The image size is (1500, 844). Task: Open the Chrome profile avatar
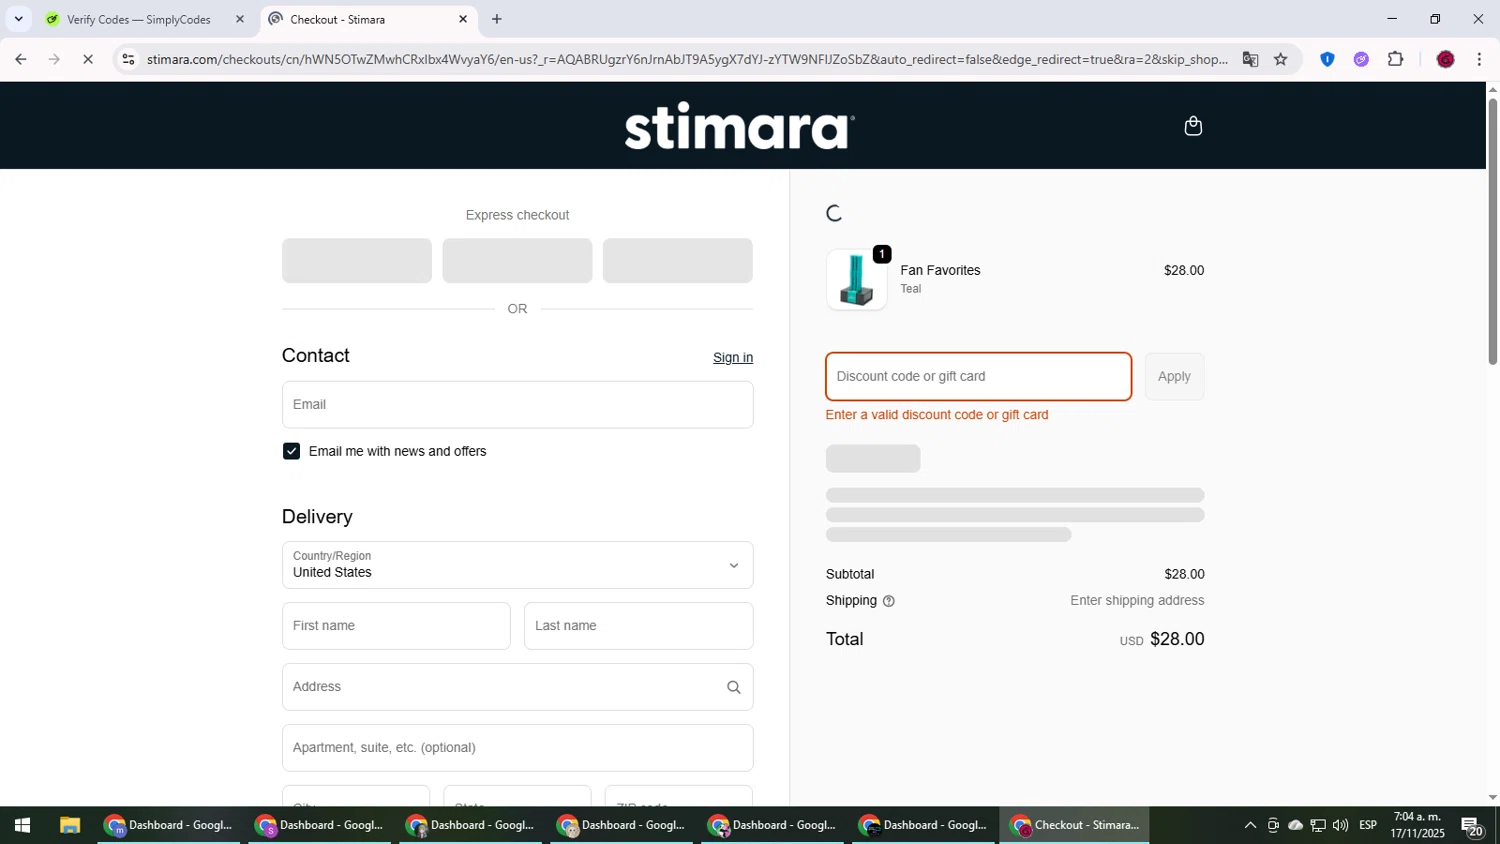[1445, 59]
